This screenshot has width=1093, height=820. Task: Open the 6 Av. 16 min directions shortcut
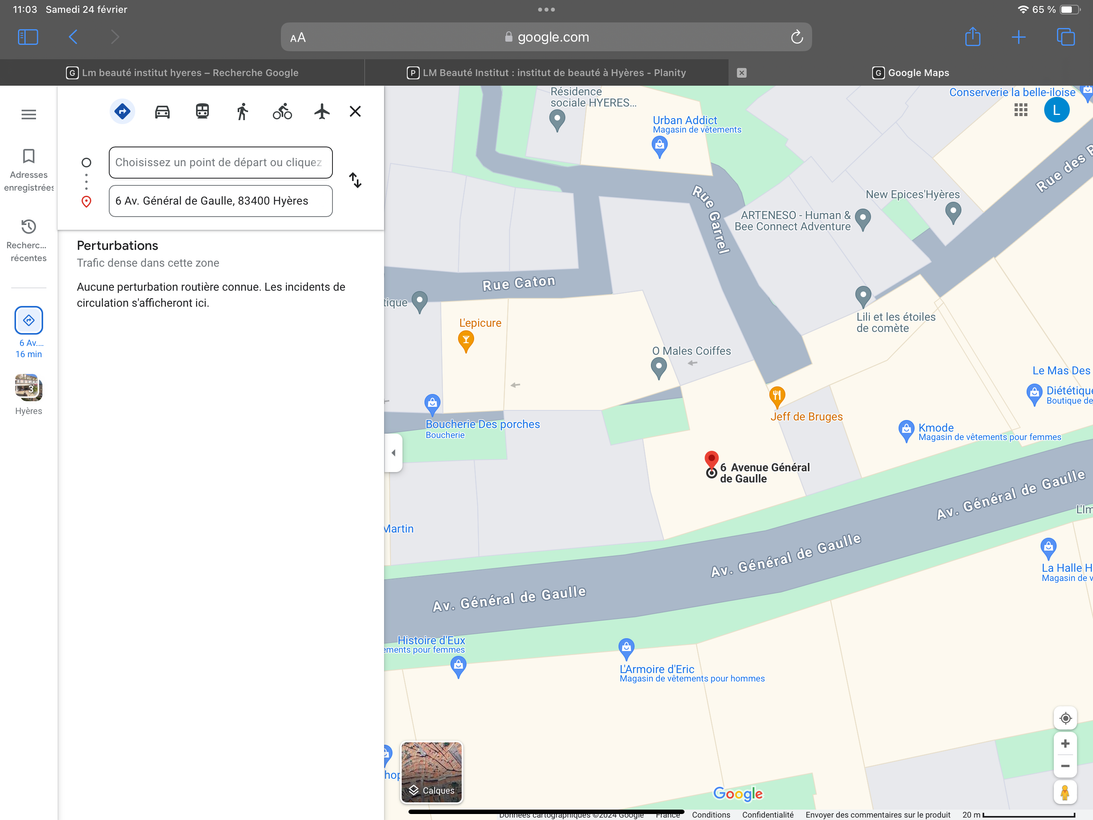coord(29,333)
